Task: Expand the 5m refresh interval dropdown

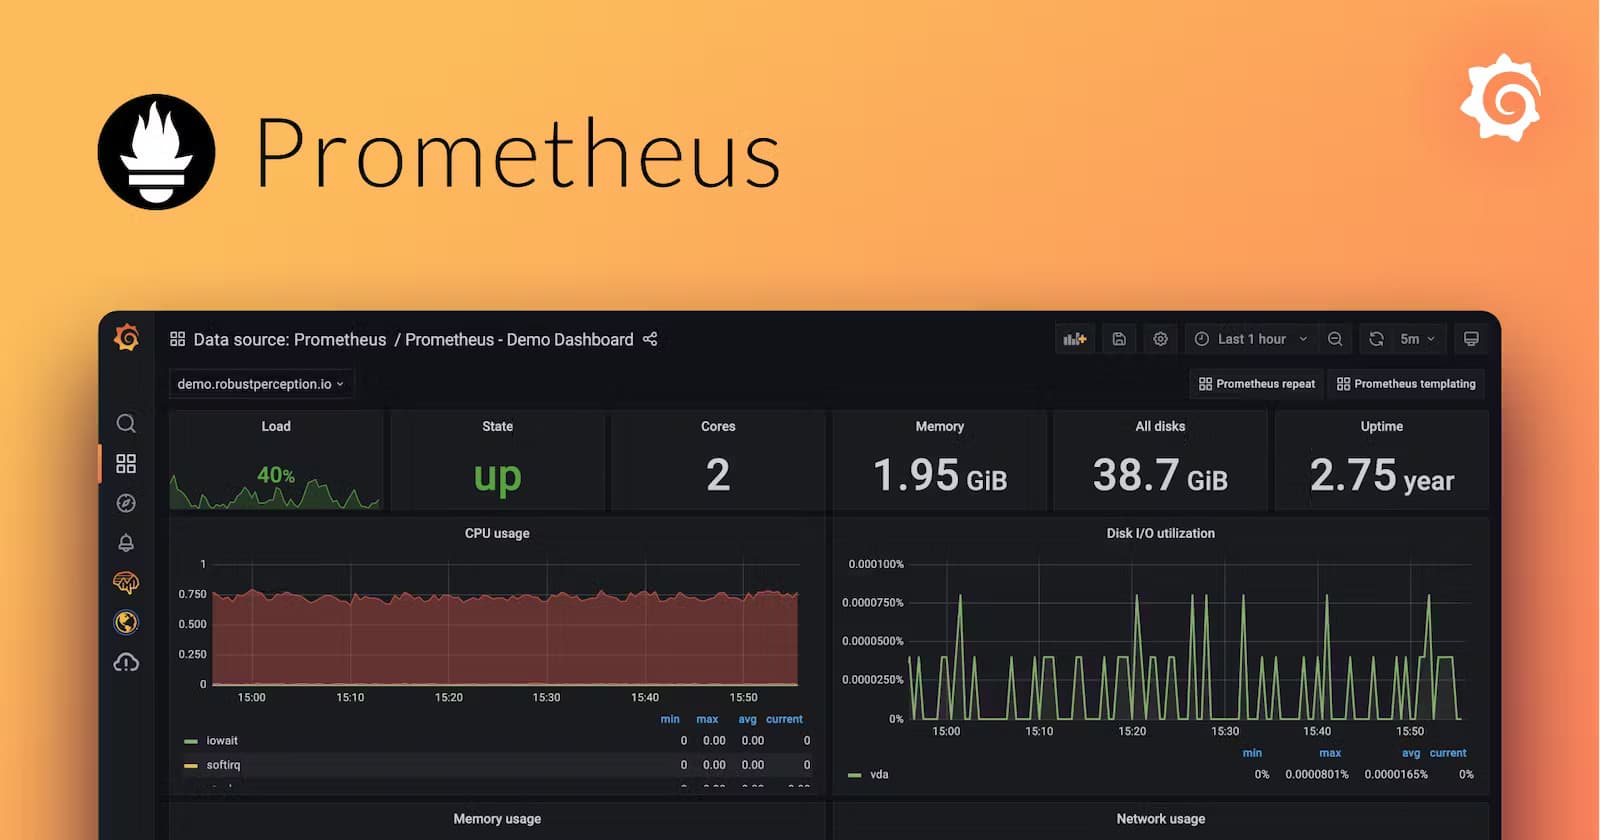Action: (x=1418, y=339)
